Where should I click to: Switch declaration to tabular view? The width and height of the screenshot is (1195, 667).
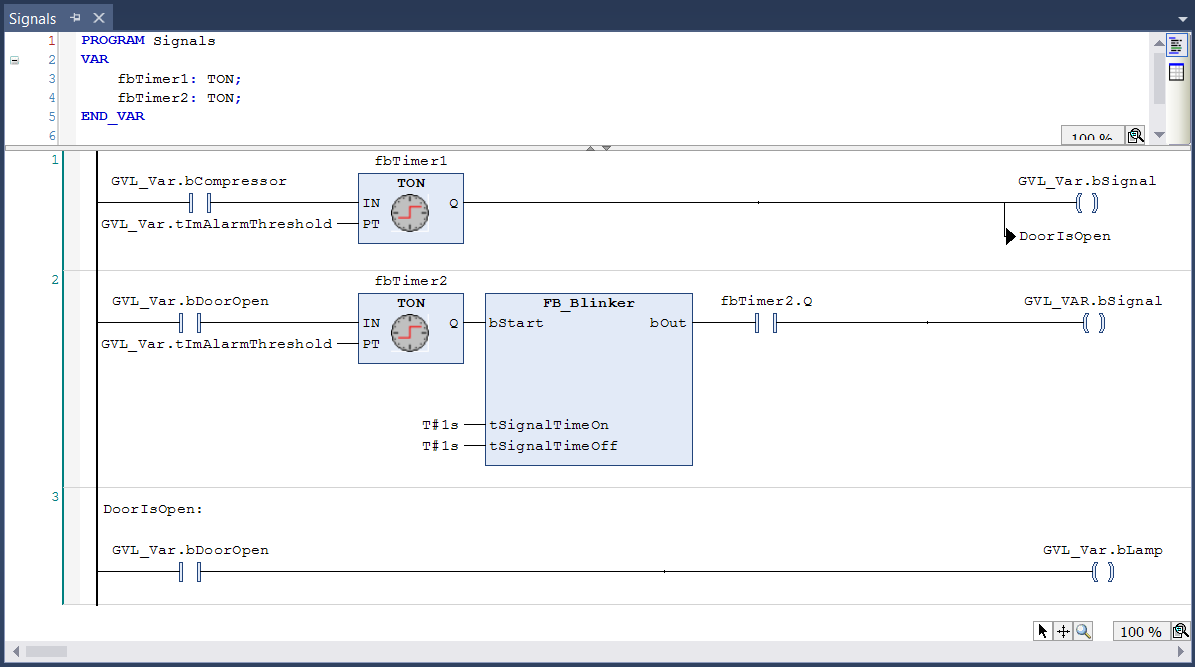(x=1176, y=72)
